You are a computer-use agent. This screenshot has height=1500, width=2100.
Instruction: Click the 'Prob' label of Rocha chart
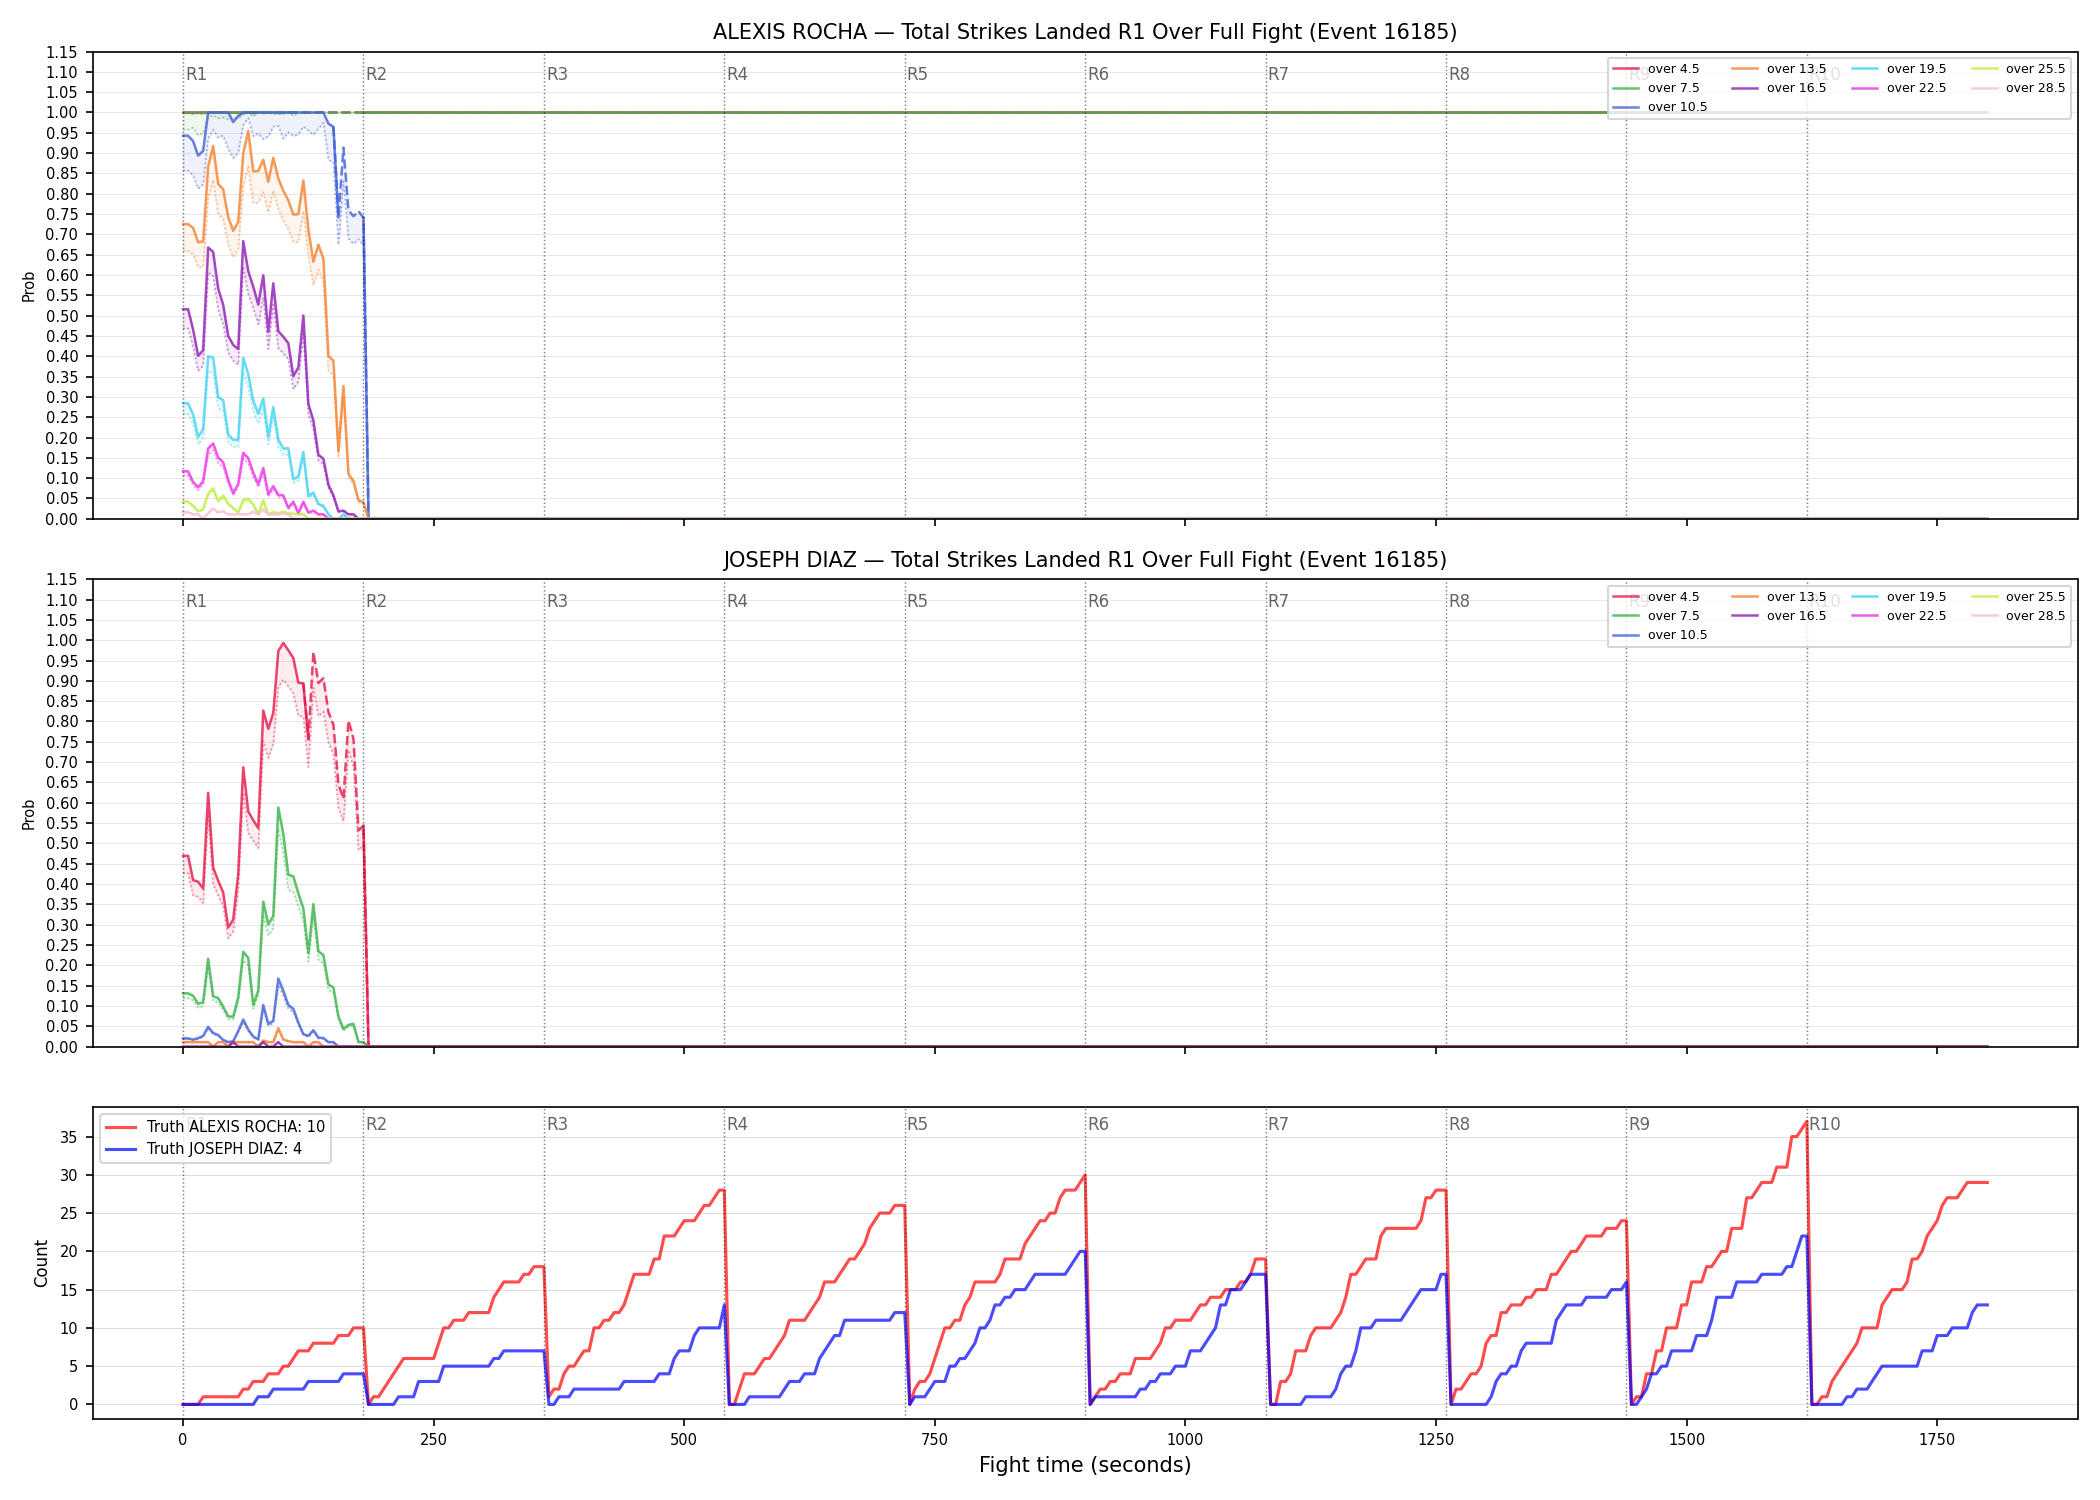pos(29,286)
